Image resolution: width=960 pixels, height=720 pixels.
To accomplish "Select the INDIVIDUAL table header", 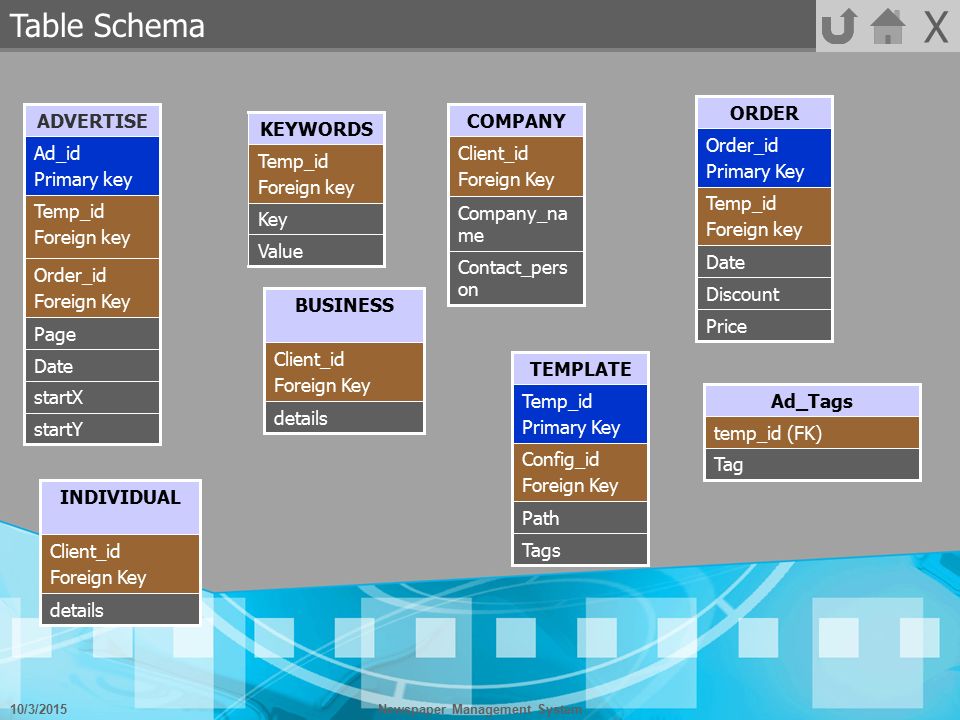I will 120,508.
